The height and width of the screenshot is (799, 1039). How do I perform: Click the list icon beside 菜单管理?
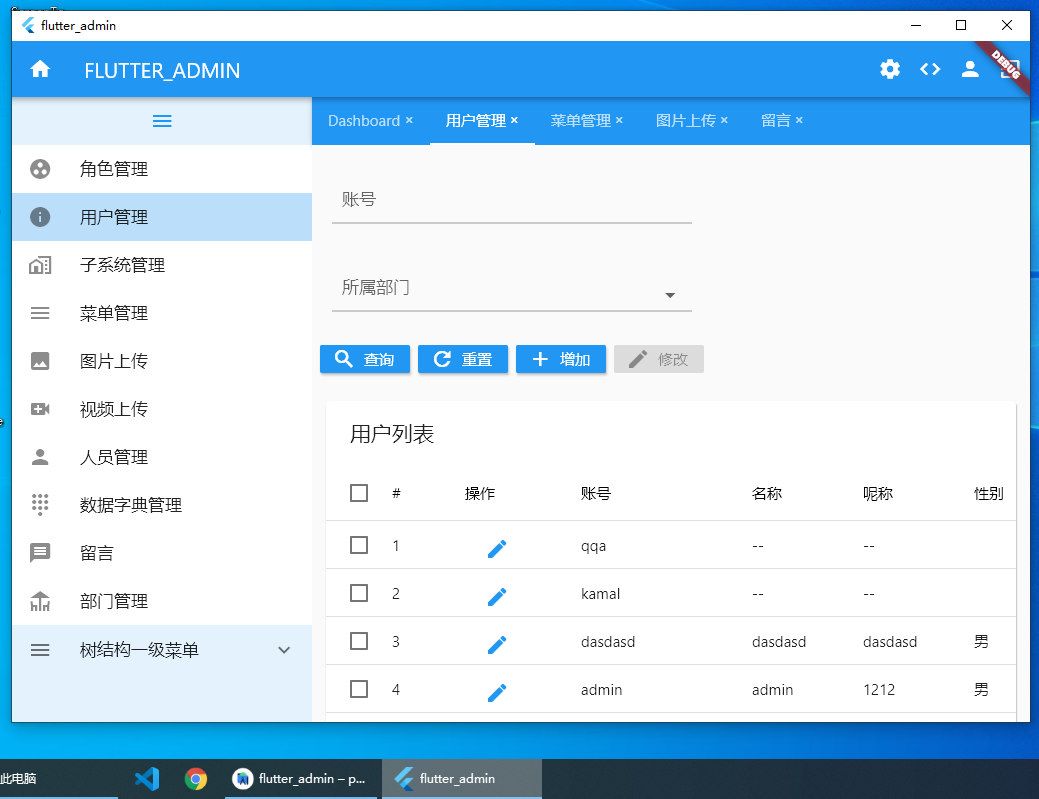40,313
